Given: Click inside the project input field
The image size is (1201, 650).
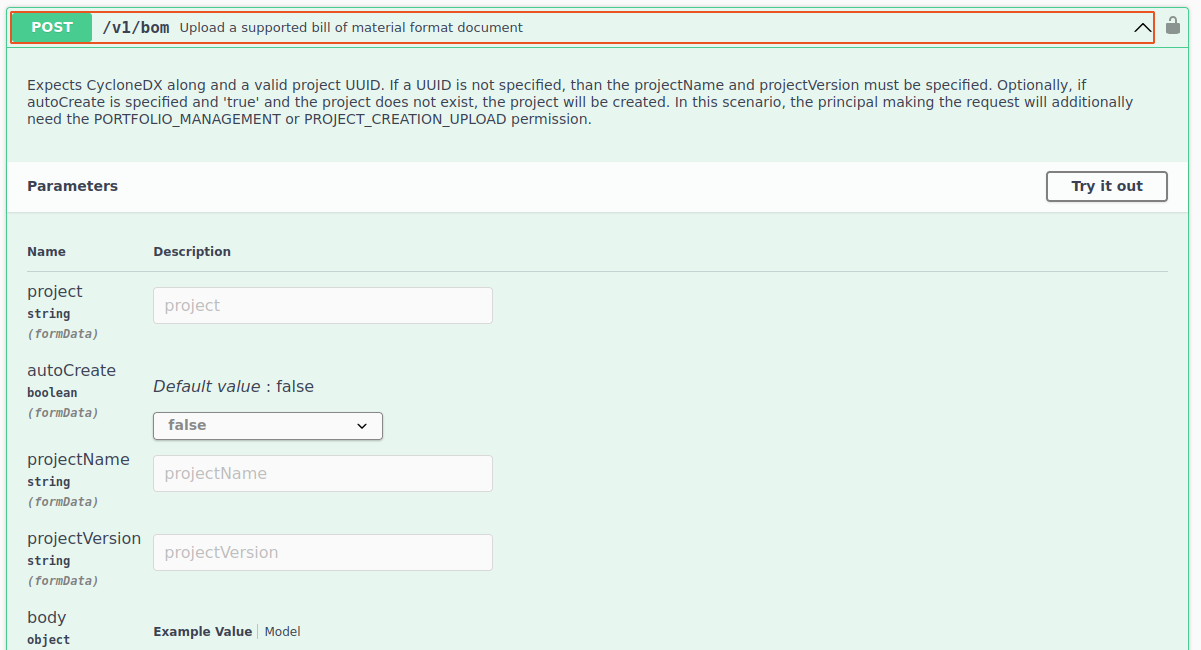Looking at the screenshot, I should (322, 305).
